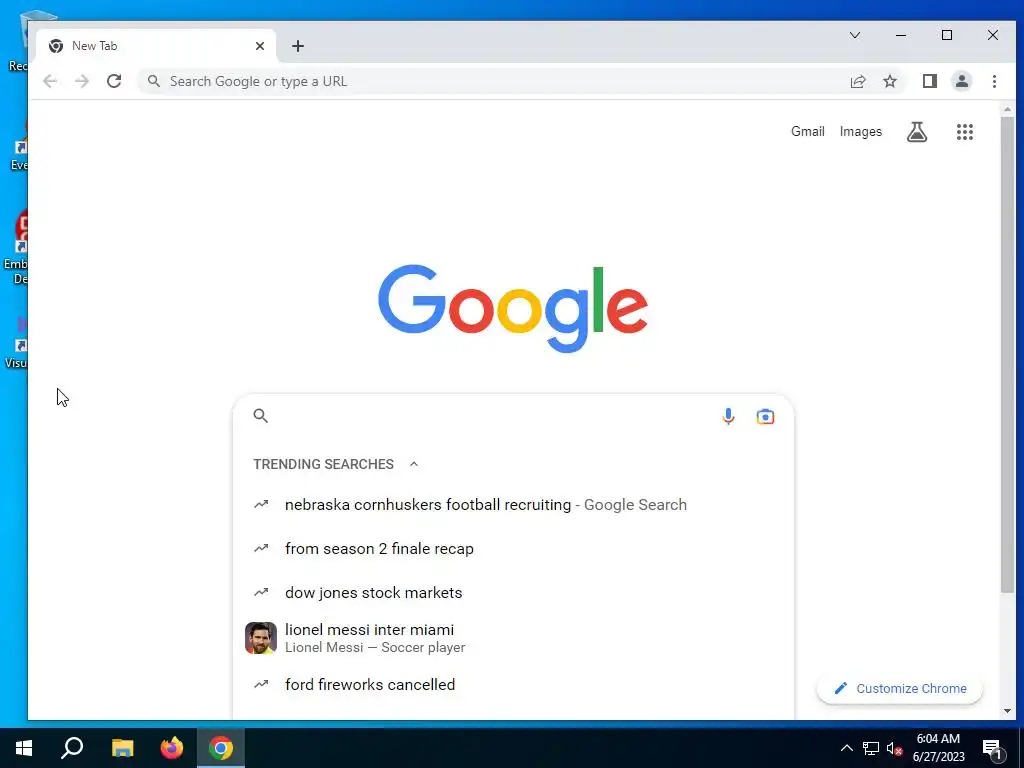
Task: Click the Lionel Messi thumbnail photo
Action: [x=261, y=638]
